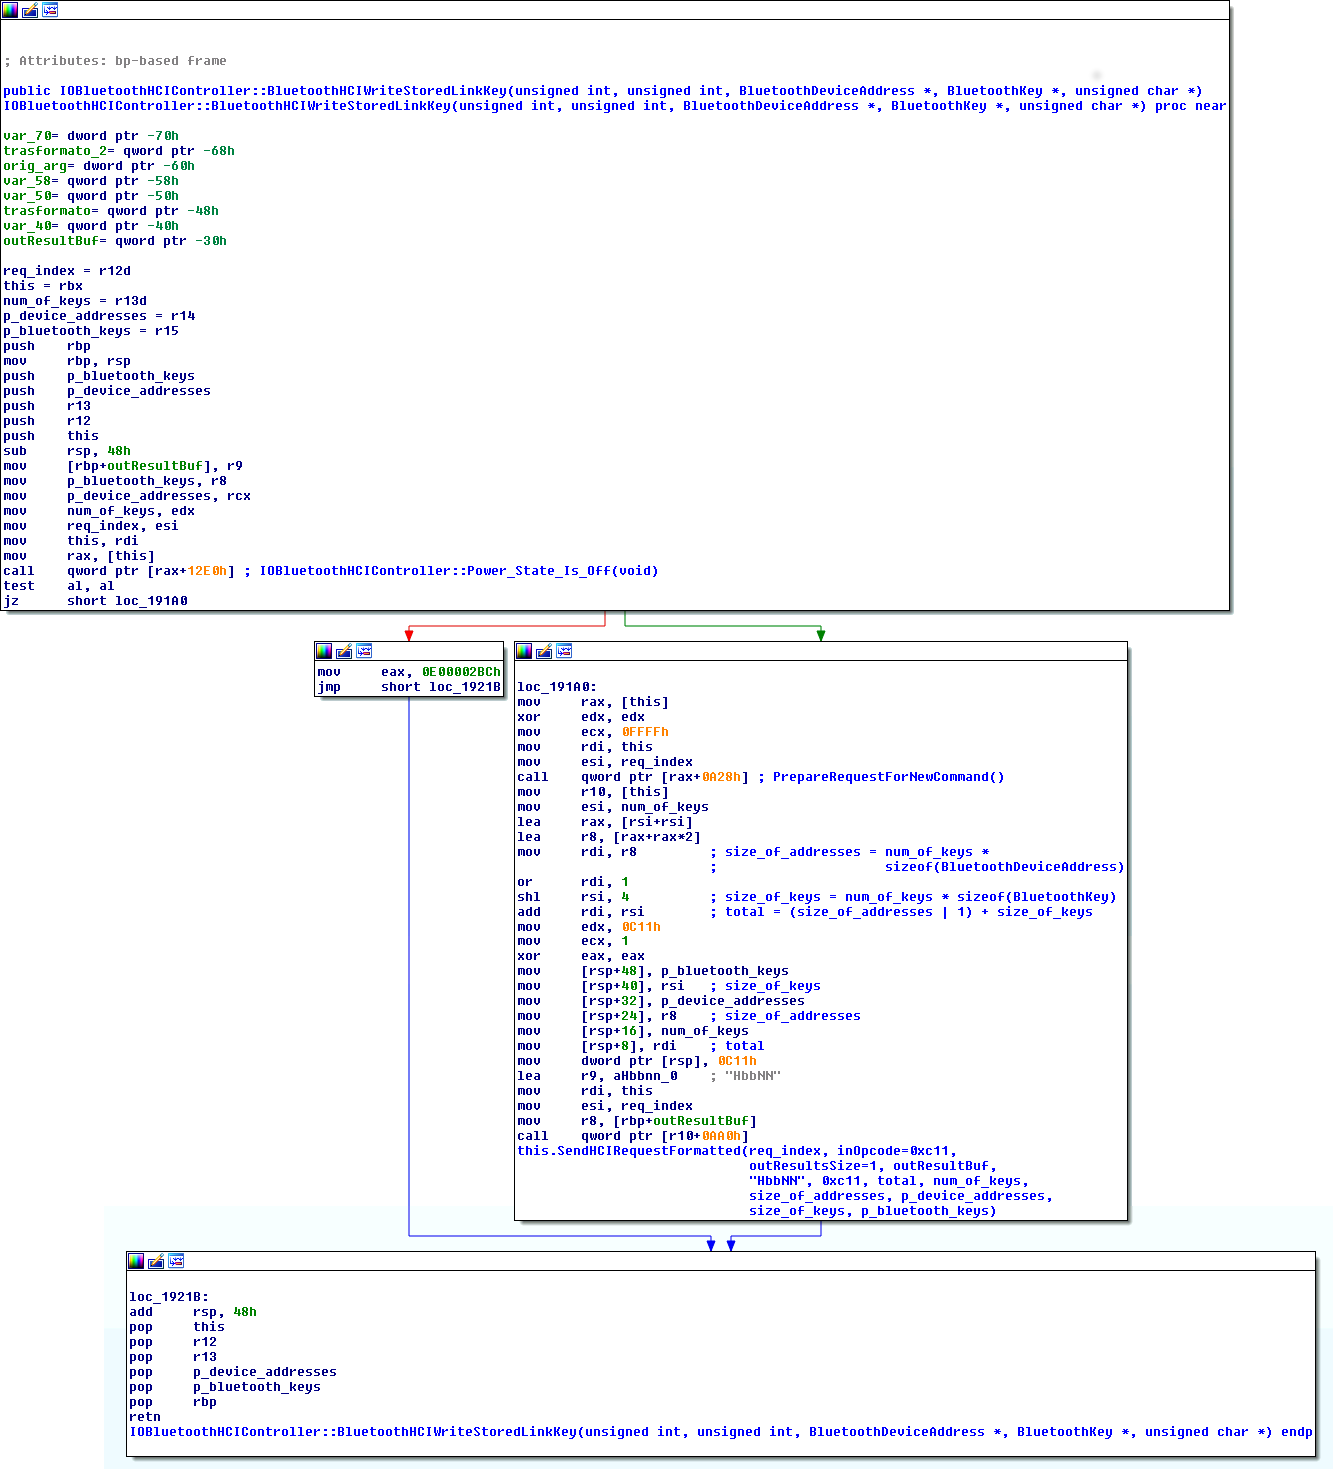The height and width of the screenshot is (1469, 1333).
Task: Click the color palette icon on the 'mov eax, 0E00002BCh' block
Action: pyautogui.click(x=324, y=651)
